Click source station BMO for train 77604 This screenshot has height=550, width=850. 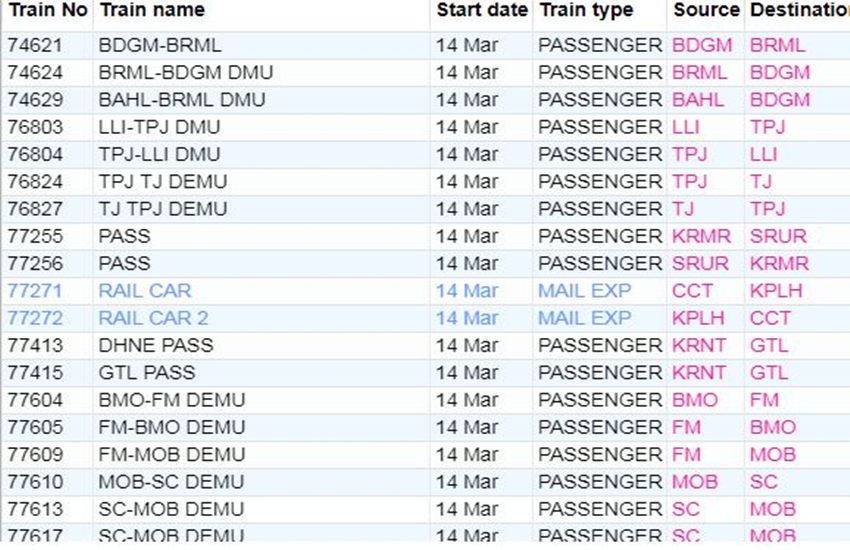point(695,400)
